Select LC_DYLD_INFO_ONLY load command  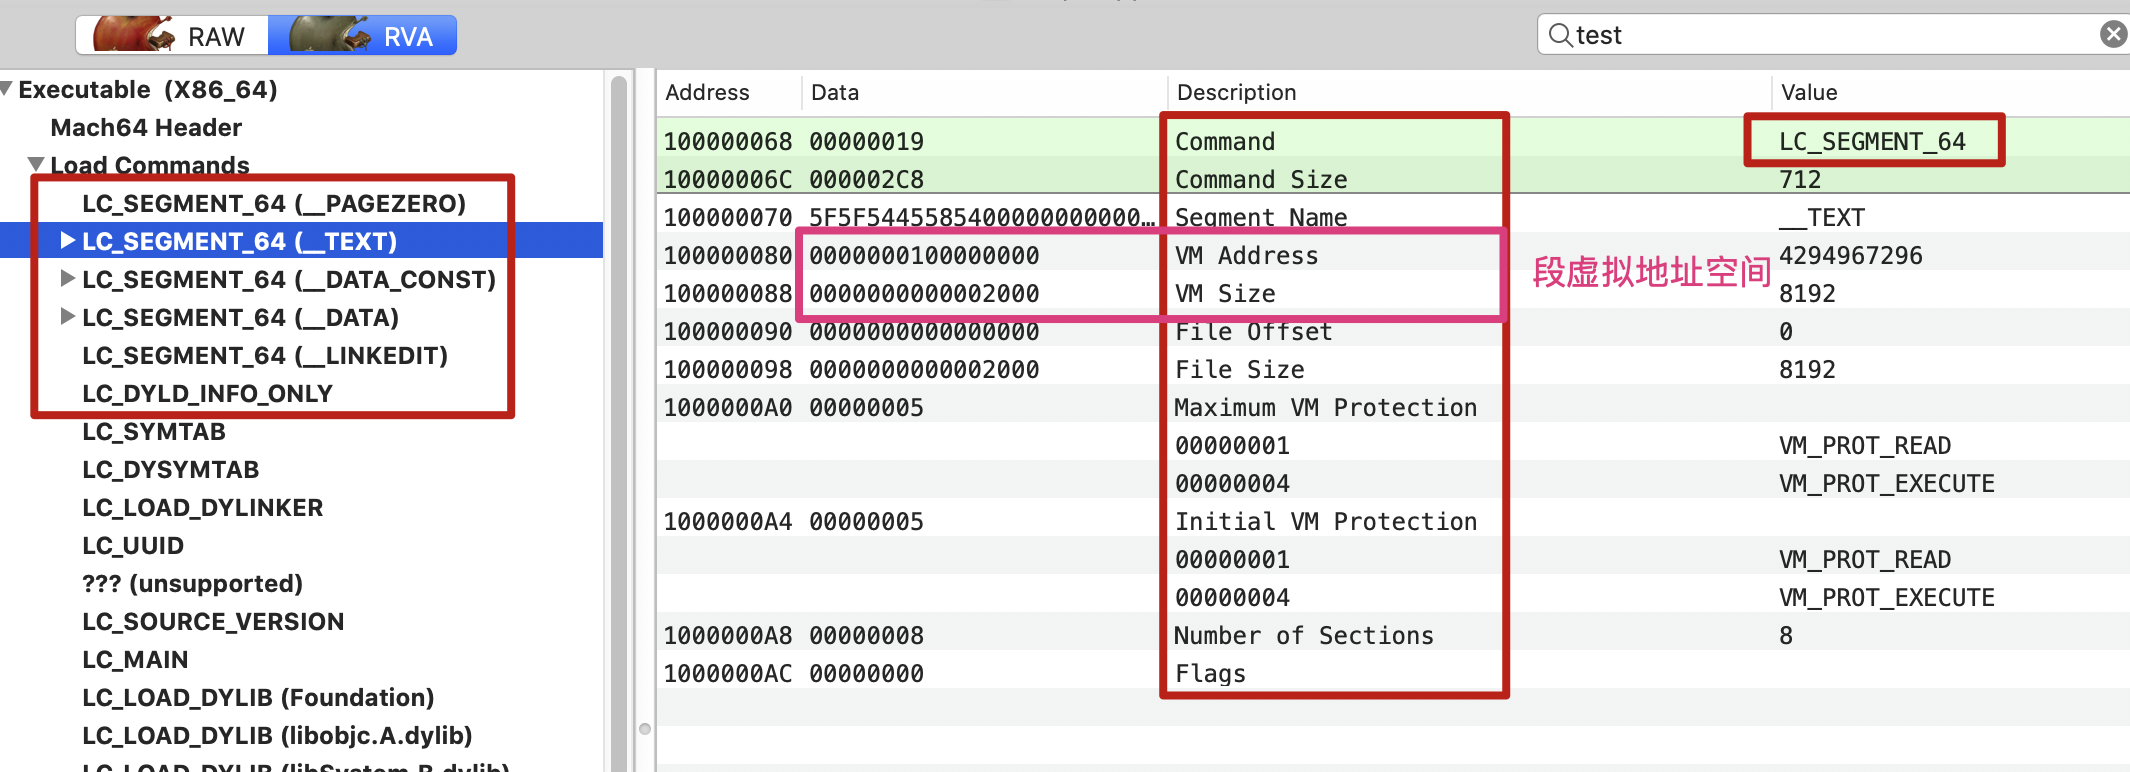207,393
